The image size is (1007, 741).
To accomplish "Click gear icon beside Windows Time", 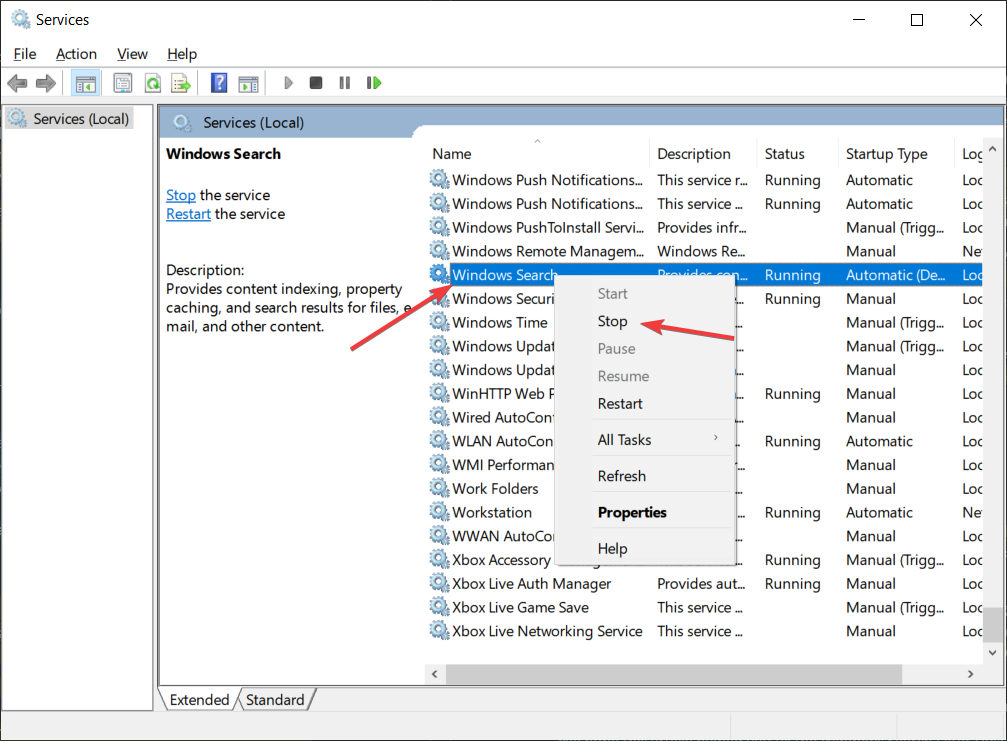I will coord(439,322).
